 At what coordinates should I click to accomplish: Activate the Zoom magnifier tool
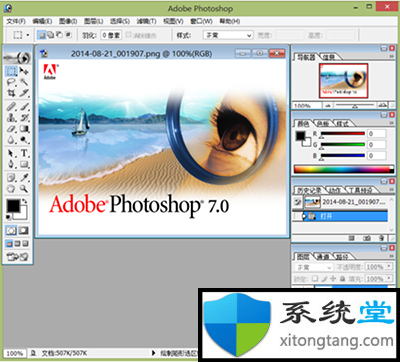pos(24,189)
